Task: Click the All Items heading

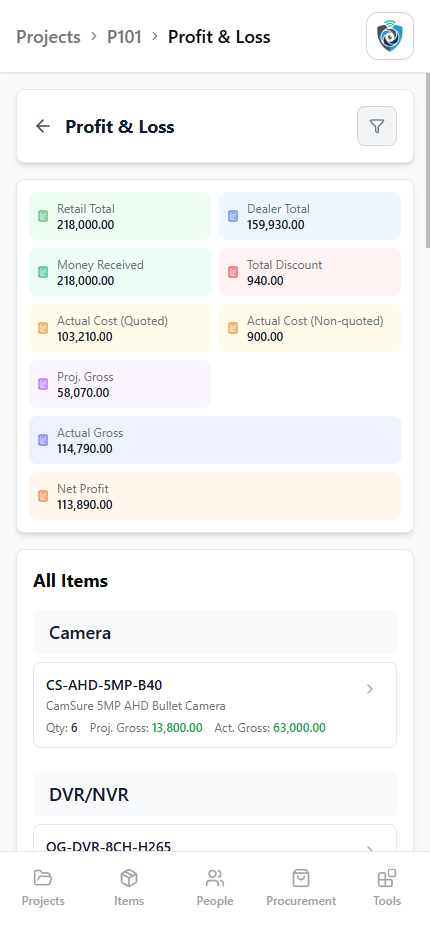Action: [x=71, y=581]
